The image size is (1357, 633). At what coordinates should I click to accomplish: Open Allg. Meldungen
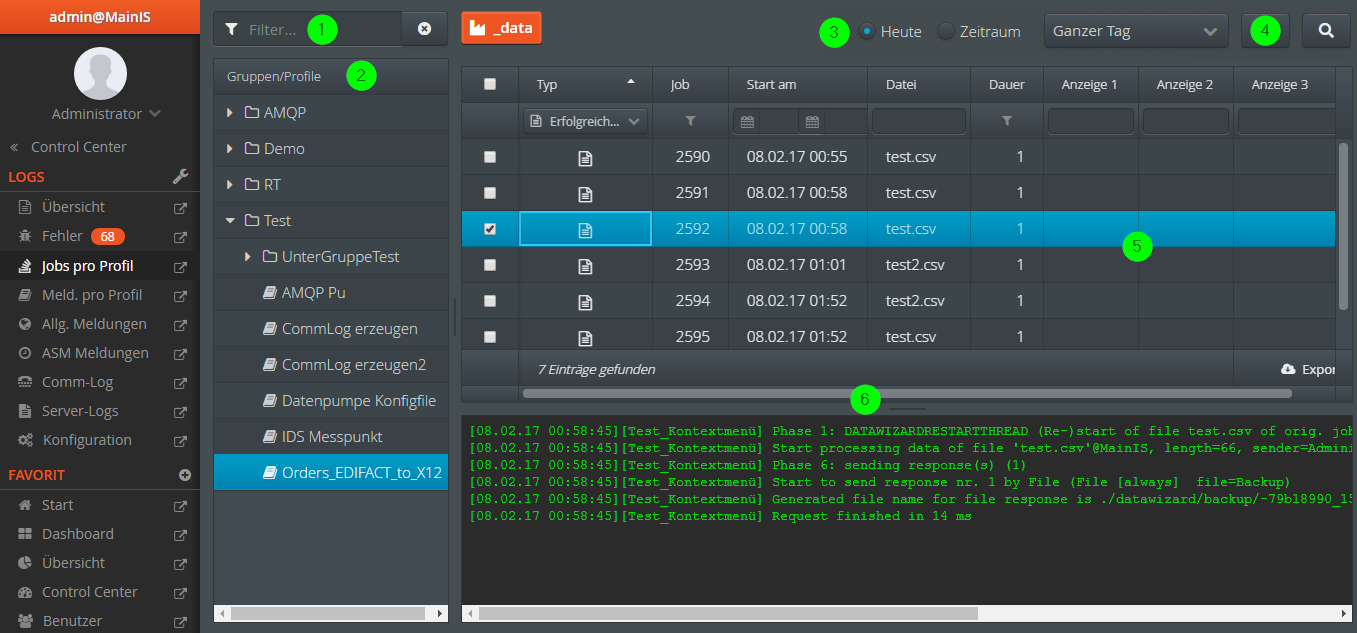94,324
